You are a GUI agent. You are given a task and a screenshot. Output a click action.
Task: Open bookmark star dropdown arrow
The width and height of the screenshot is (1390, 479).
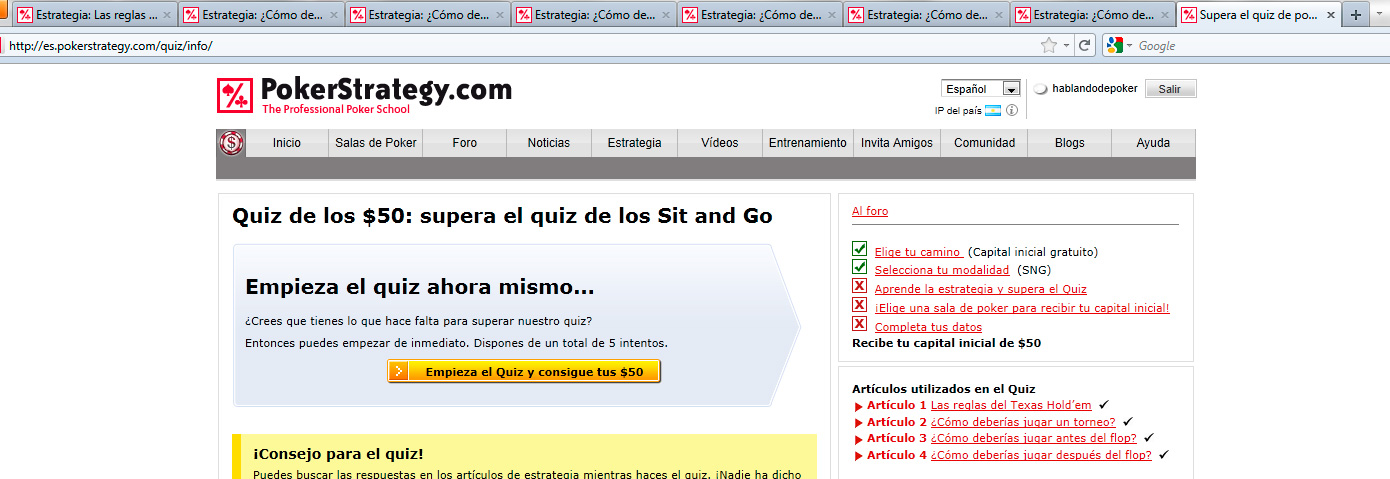point(1066,46)
